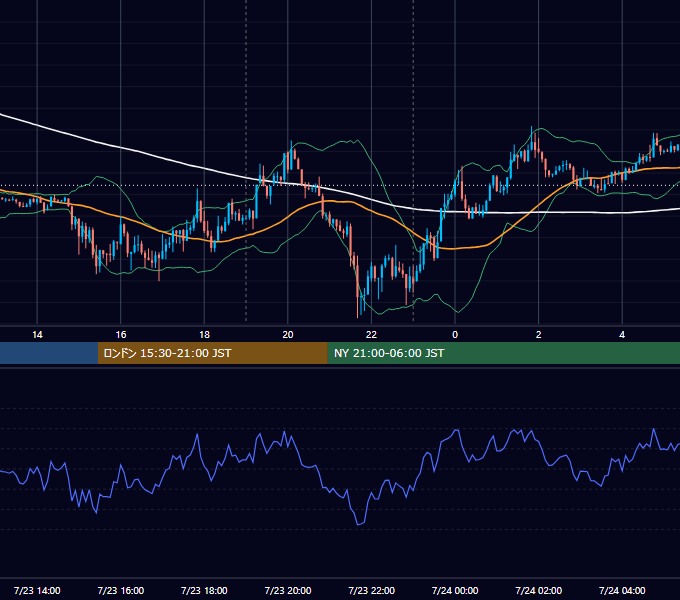Click the 7/23 20:00 date label

[288, 590]
